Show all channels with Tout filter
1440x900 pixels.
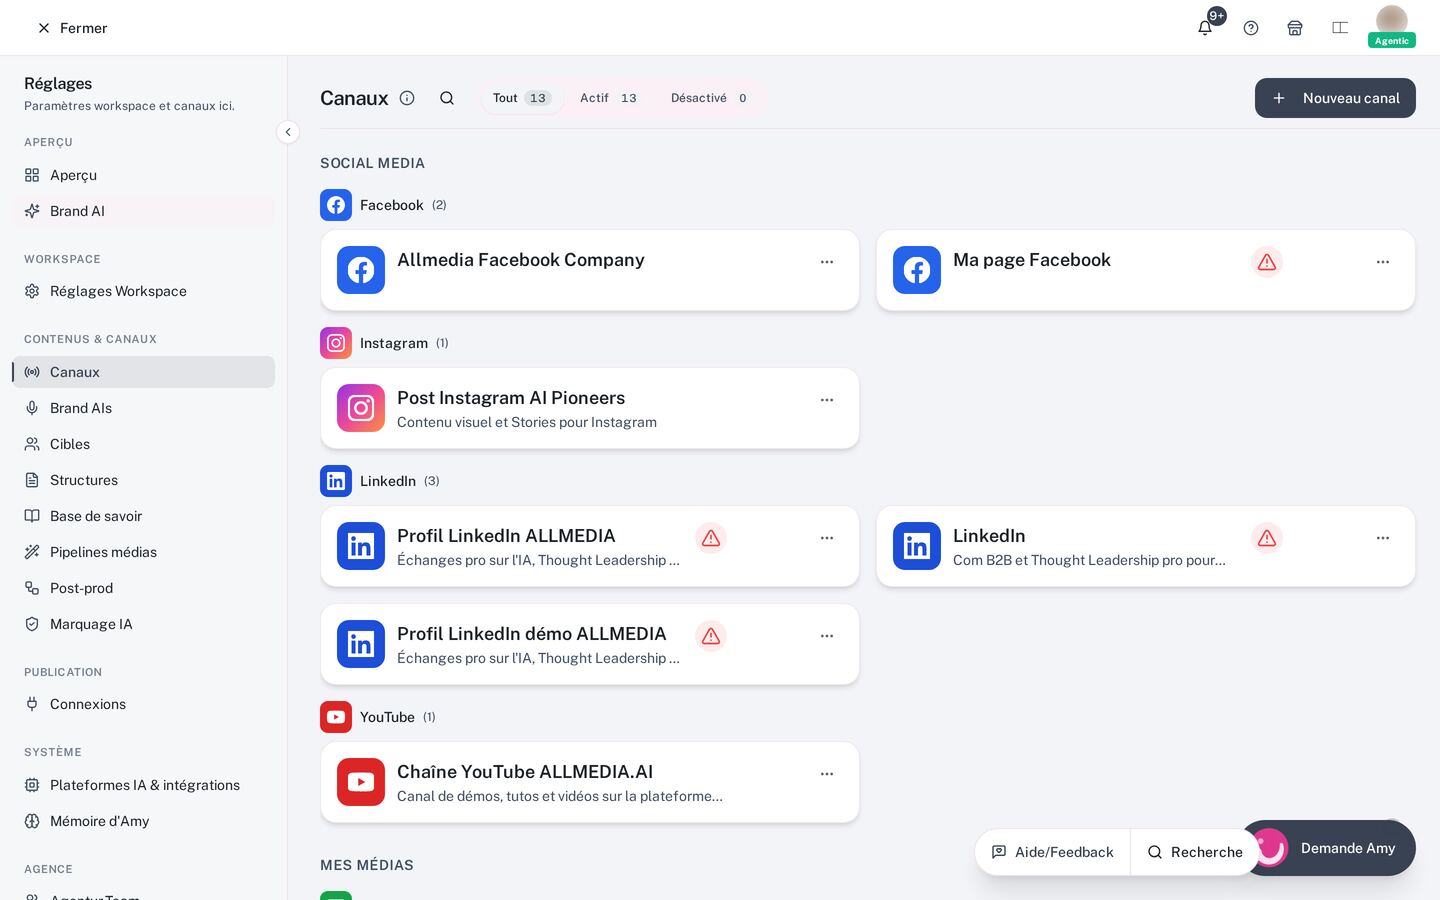coord(522,98)
